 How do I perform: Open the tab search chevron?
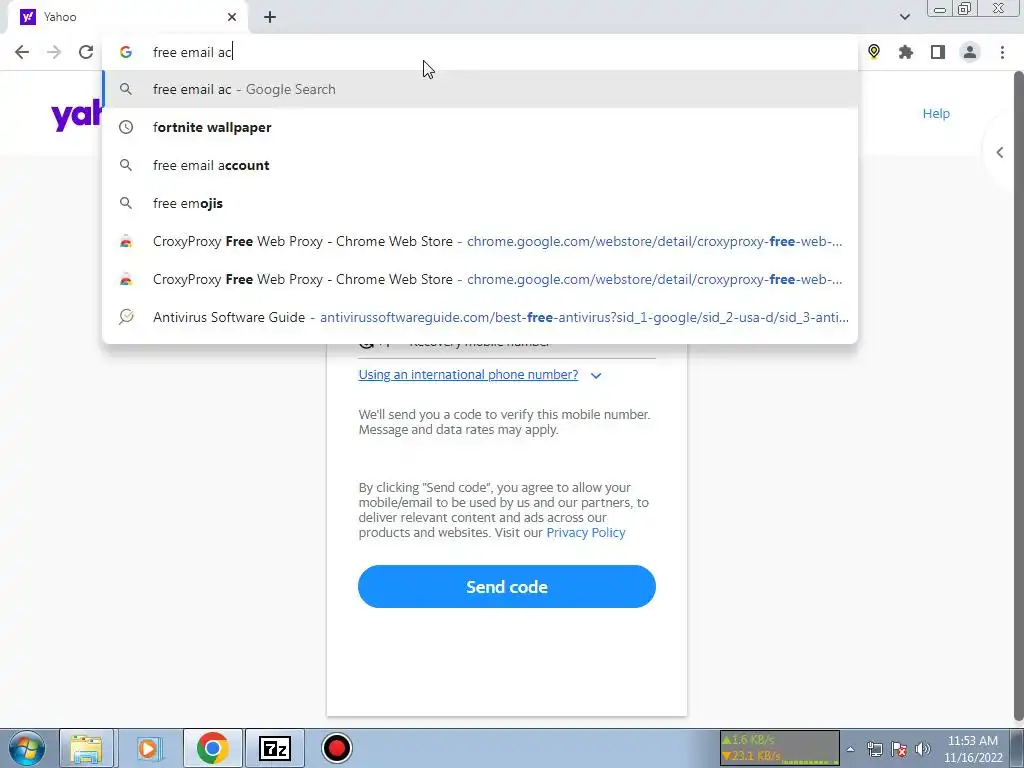coord(904,17)
